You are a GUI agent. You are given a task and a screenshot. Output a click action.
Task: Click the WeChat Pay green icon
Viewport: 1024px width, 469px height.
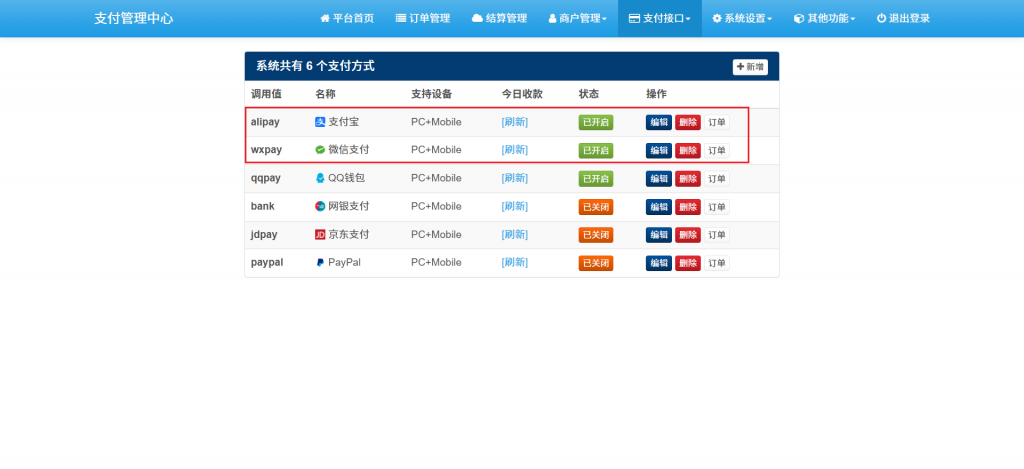coord(320,150)
